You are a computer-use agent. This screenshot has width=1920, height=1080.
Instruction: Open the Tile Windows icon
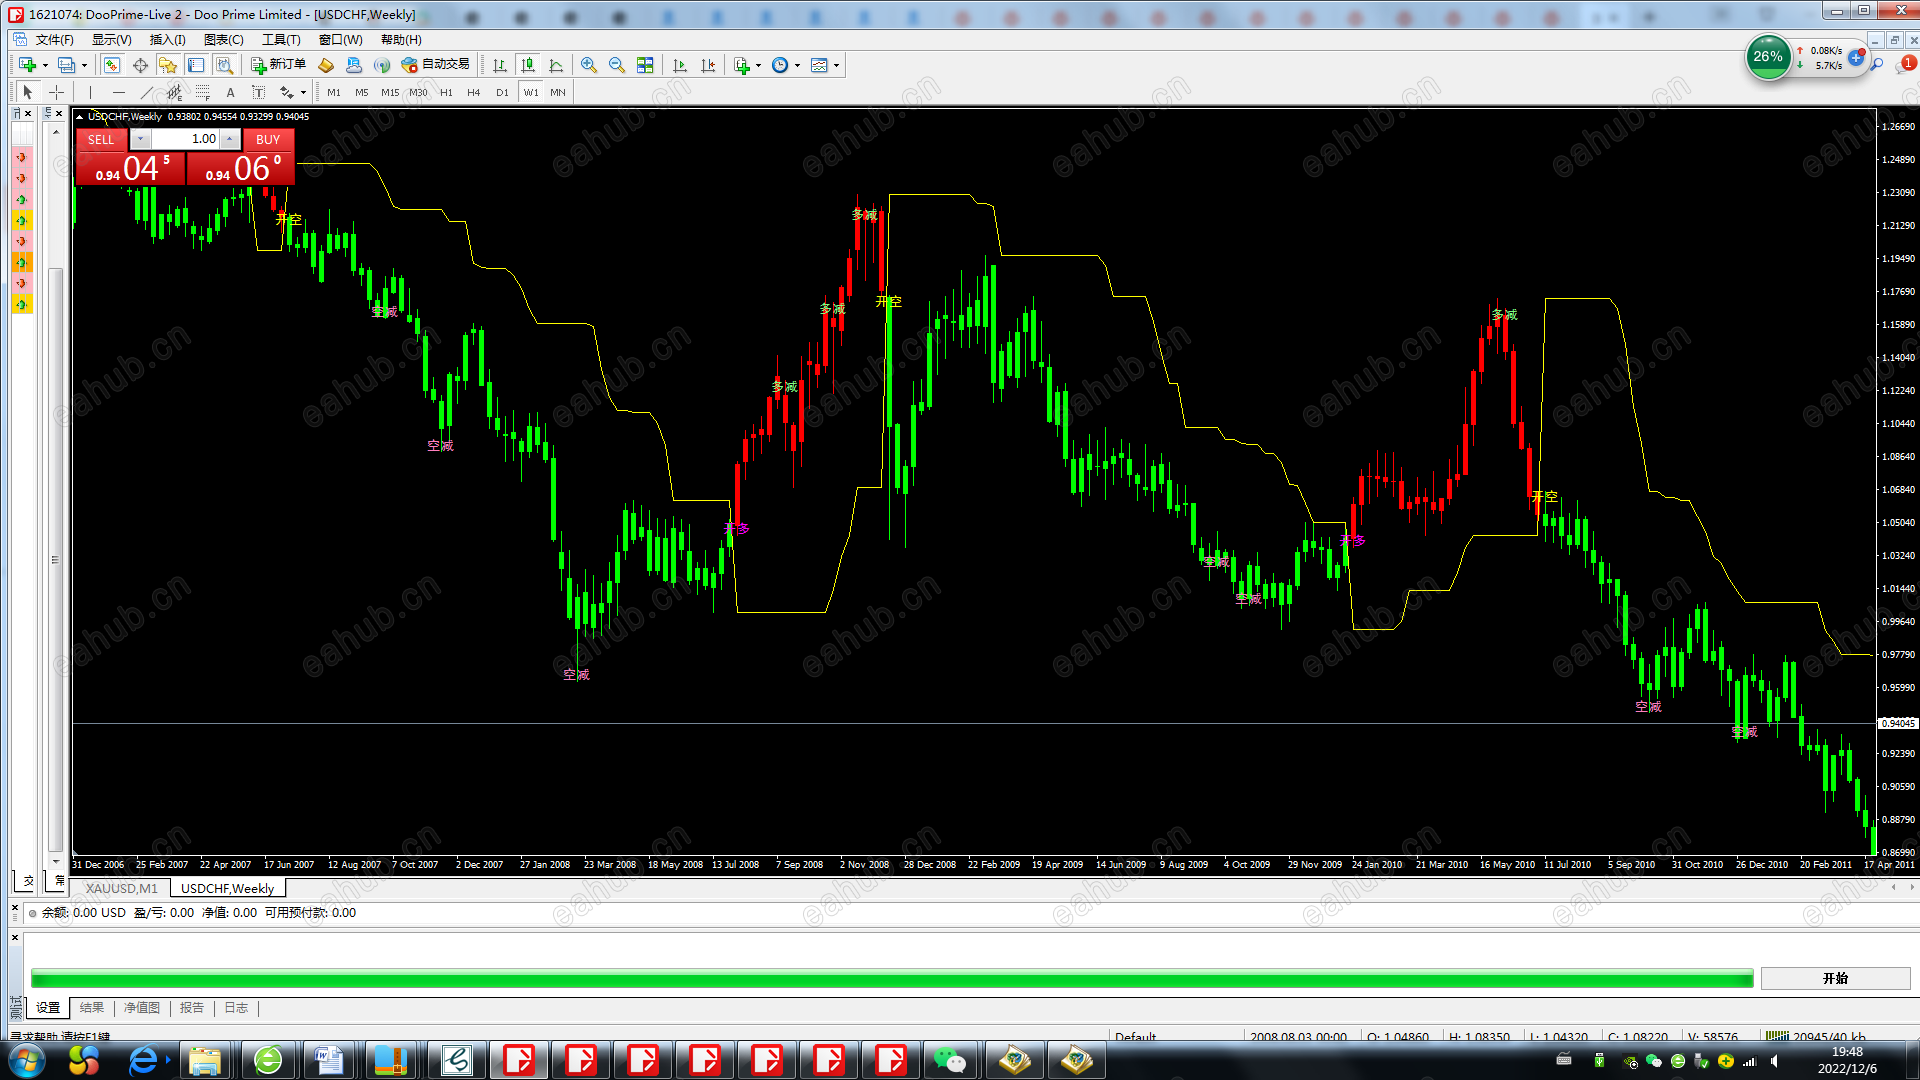pyautogui.click(x=645, y=65)
